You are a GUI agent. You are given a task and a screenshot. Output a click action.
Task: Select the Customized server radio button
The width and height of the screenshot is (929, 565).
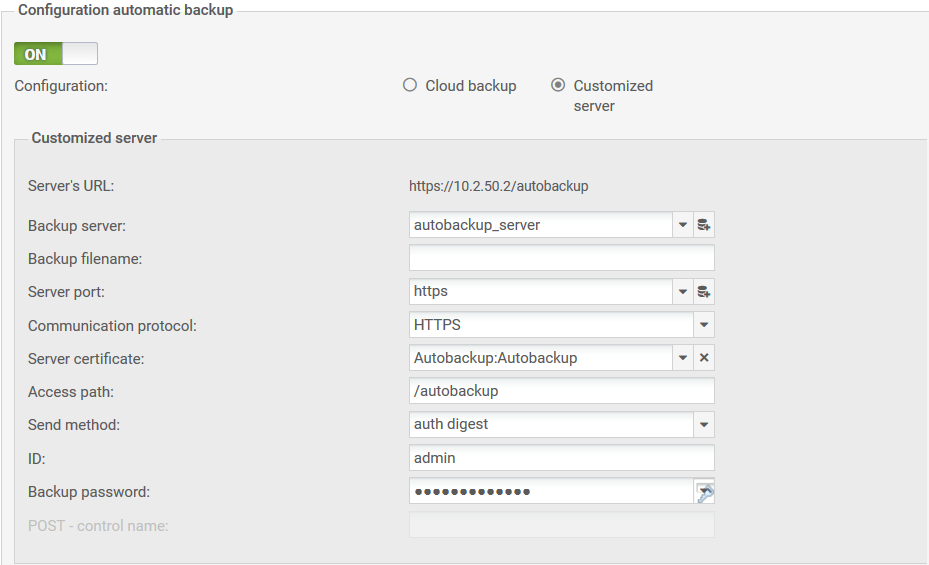[x=558, y=86]
